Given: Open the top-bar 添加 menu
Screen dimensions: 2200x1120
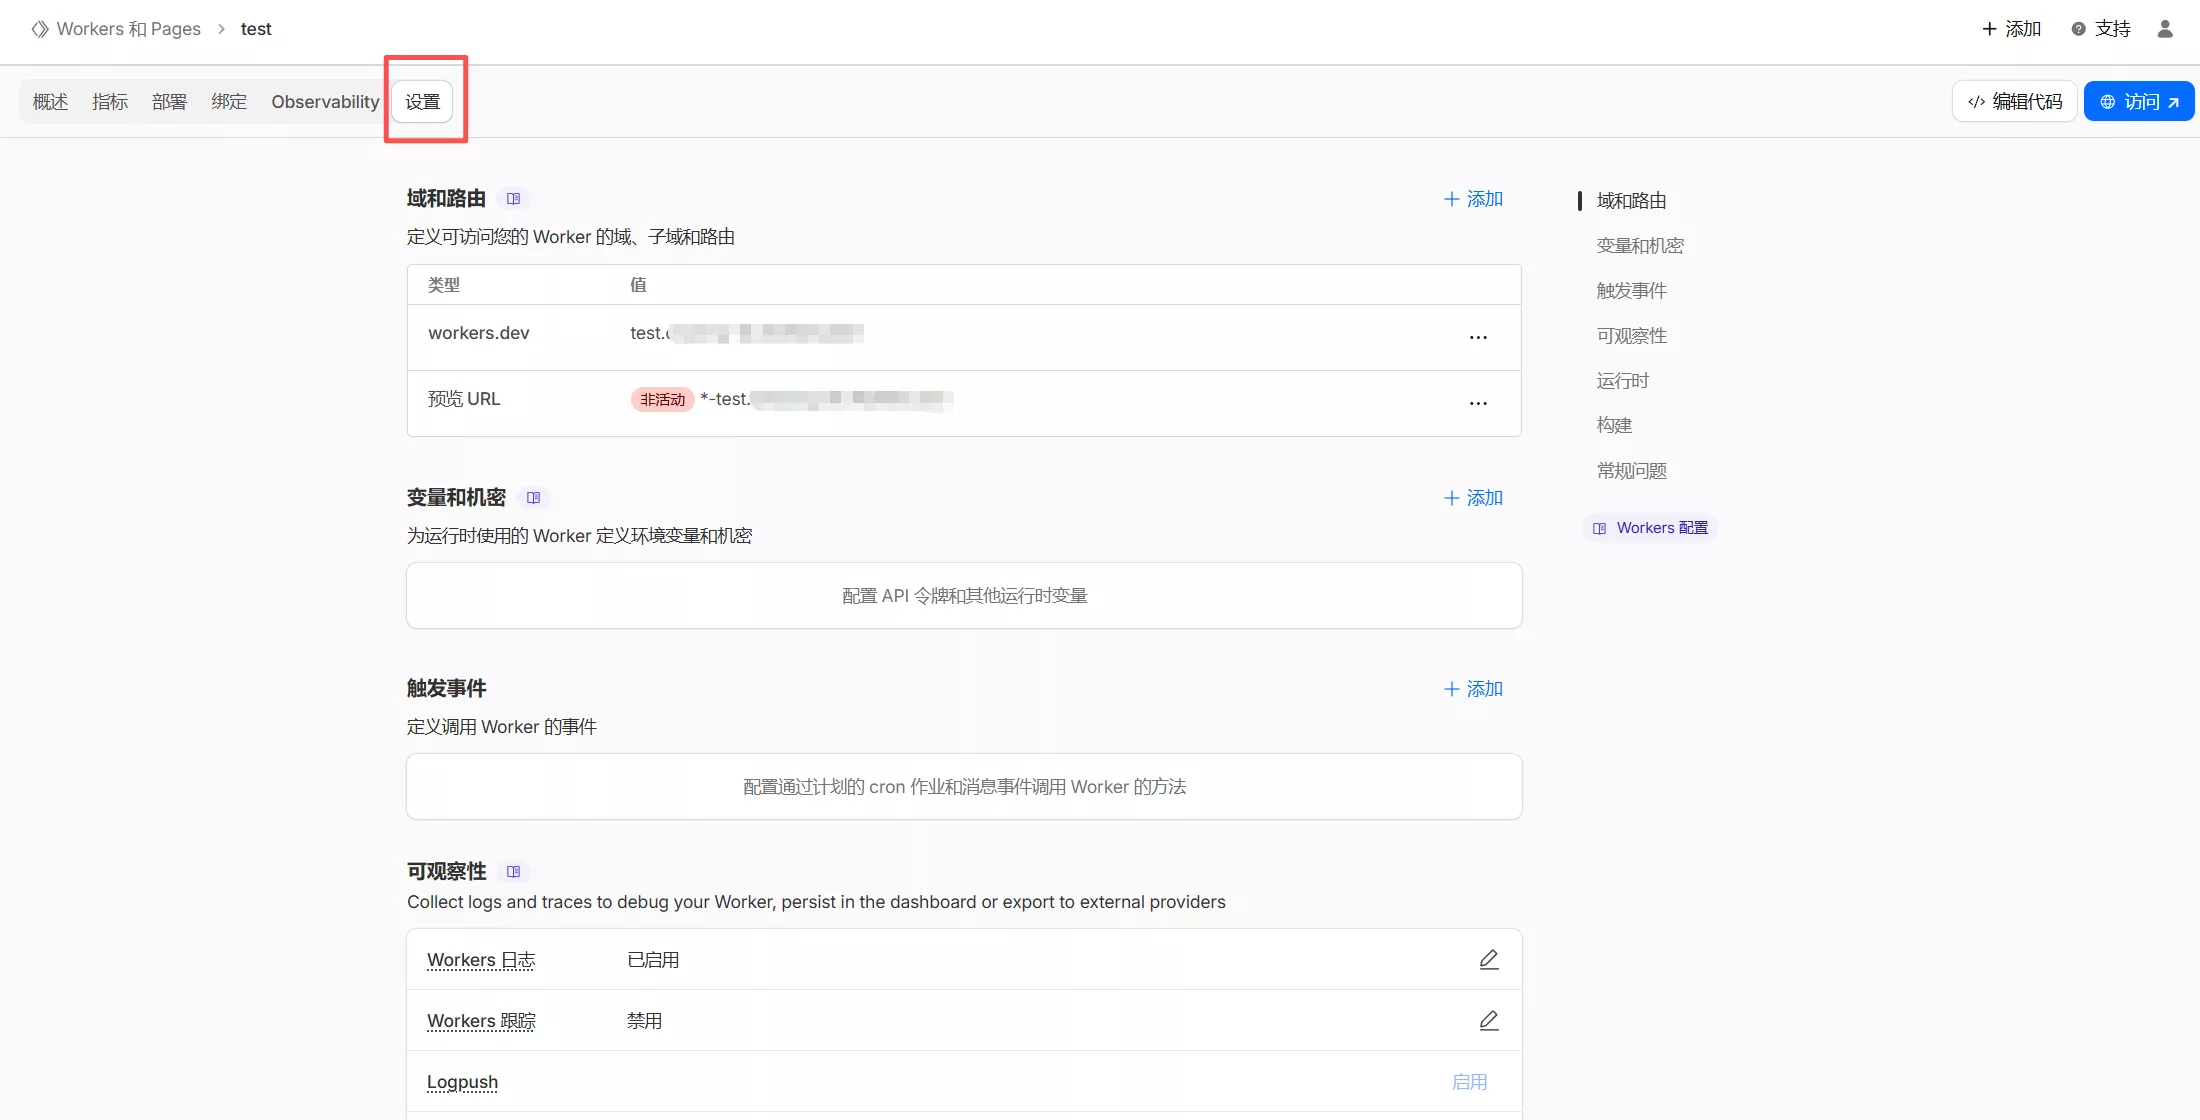Looking at the screenshot, I should click(x=2011, y=29).
